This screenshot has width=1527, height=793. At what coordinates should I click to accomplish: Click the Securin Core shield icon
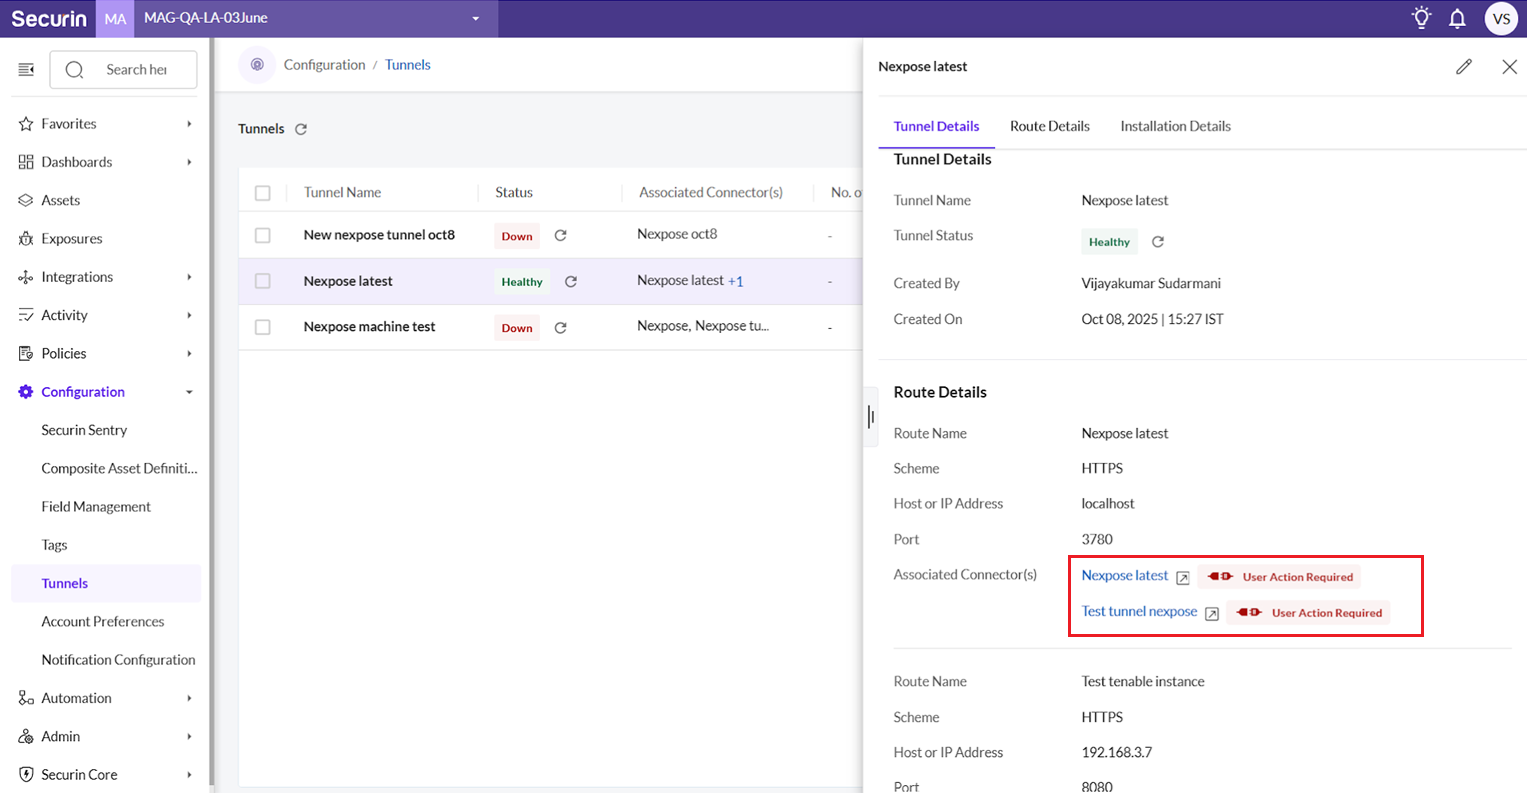tap(26, 775)
